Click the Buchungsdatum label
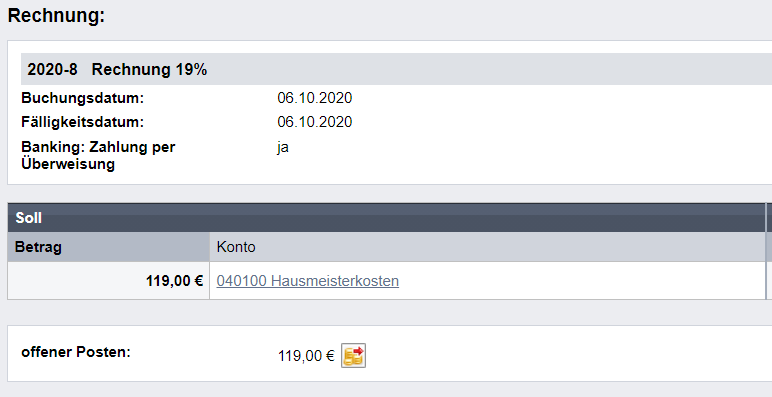 pos(82,98)
